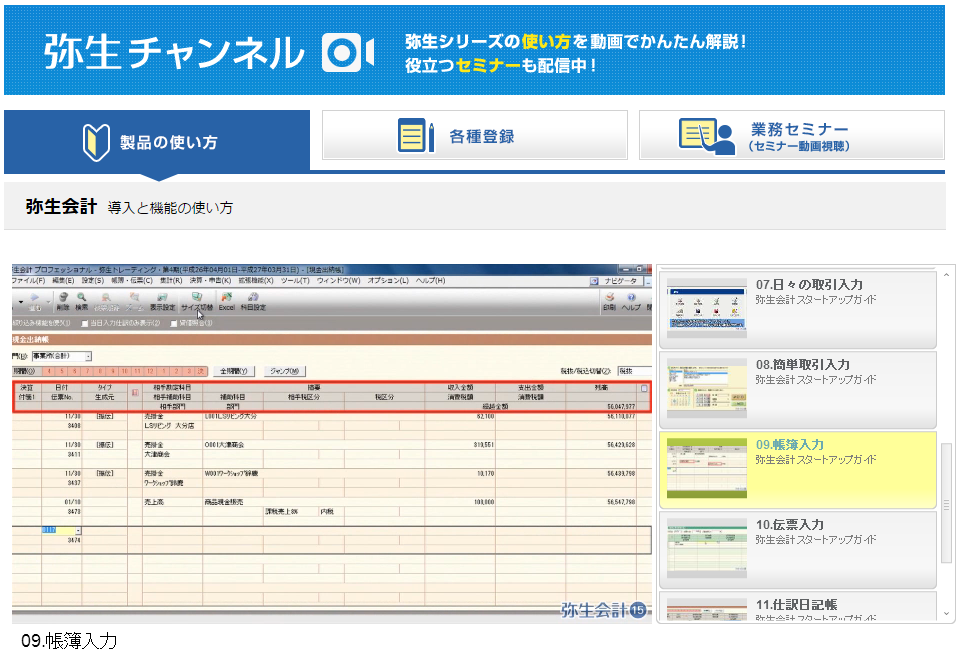Open video 10.伝票入力

tap(798, 549)
